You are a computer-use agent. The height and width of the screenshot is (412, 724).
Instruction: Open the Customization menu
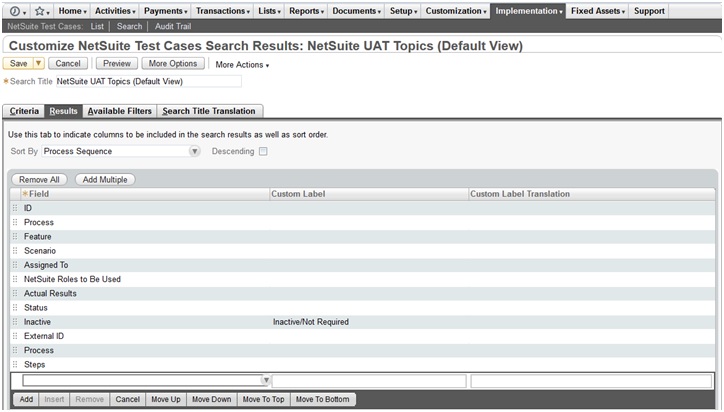[455, 11]
